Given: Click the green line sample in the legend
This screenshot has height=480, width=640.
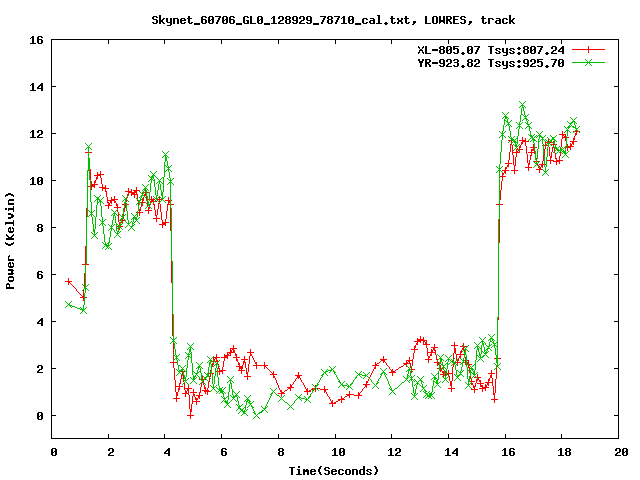Looking at the screenshot, I should (588, 62).
